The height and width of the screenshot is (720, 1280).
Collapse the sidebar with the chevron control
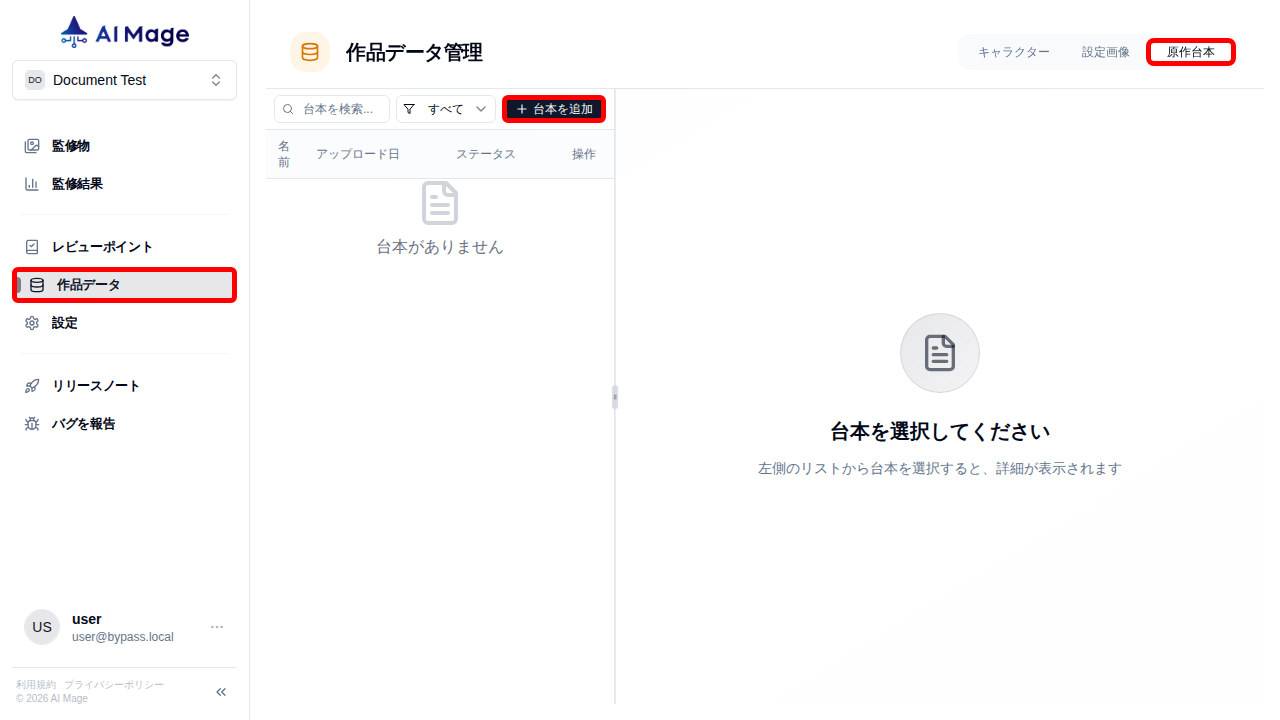click(x=220, y=691)
